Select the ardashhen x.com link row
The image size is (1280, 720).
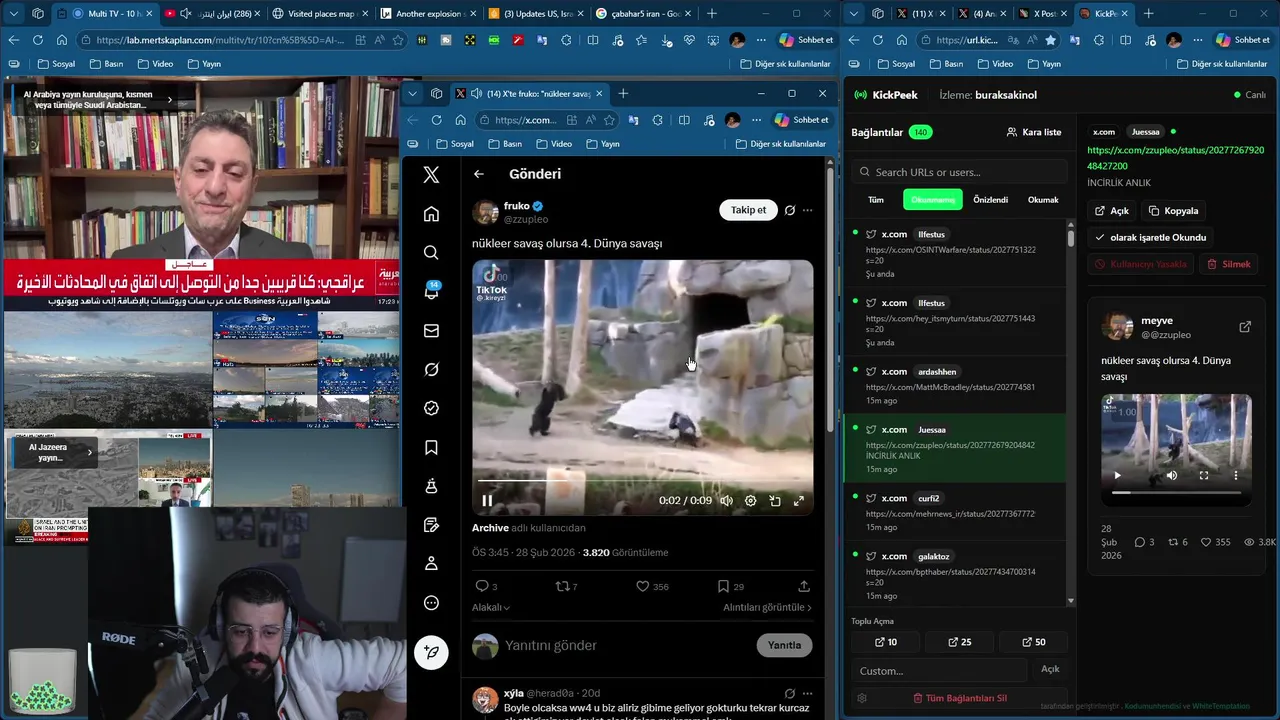(955, 385)
